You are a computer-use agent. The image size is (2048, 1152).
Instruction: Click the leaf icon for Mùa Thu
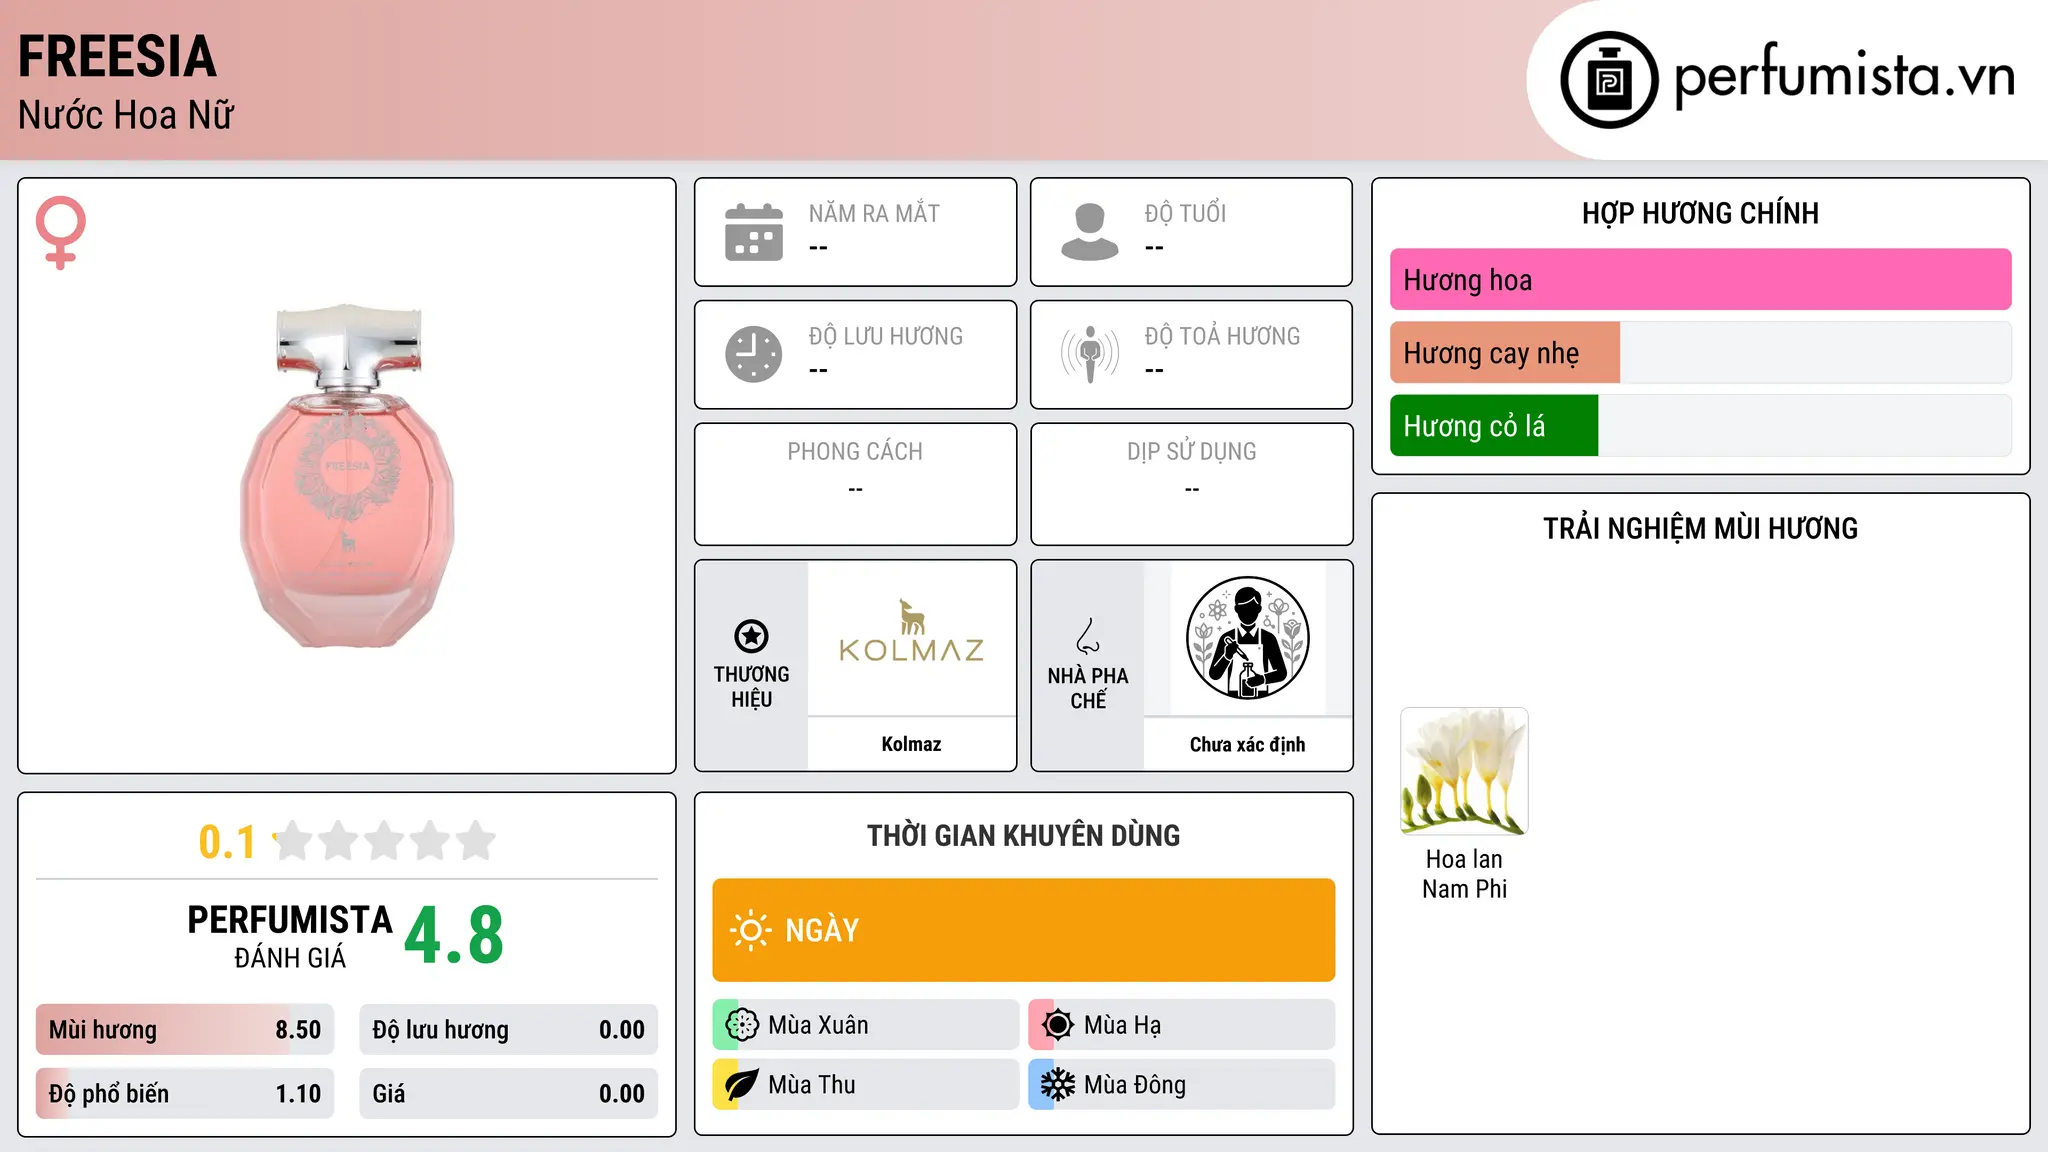click(742, 1085)
